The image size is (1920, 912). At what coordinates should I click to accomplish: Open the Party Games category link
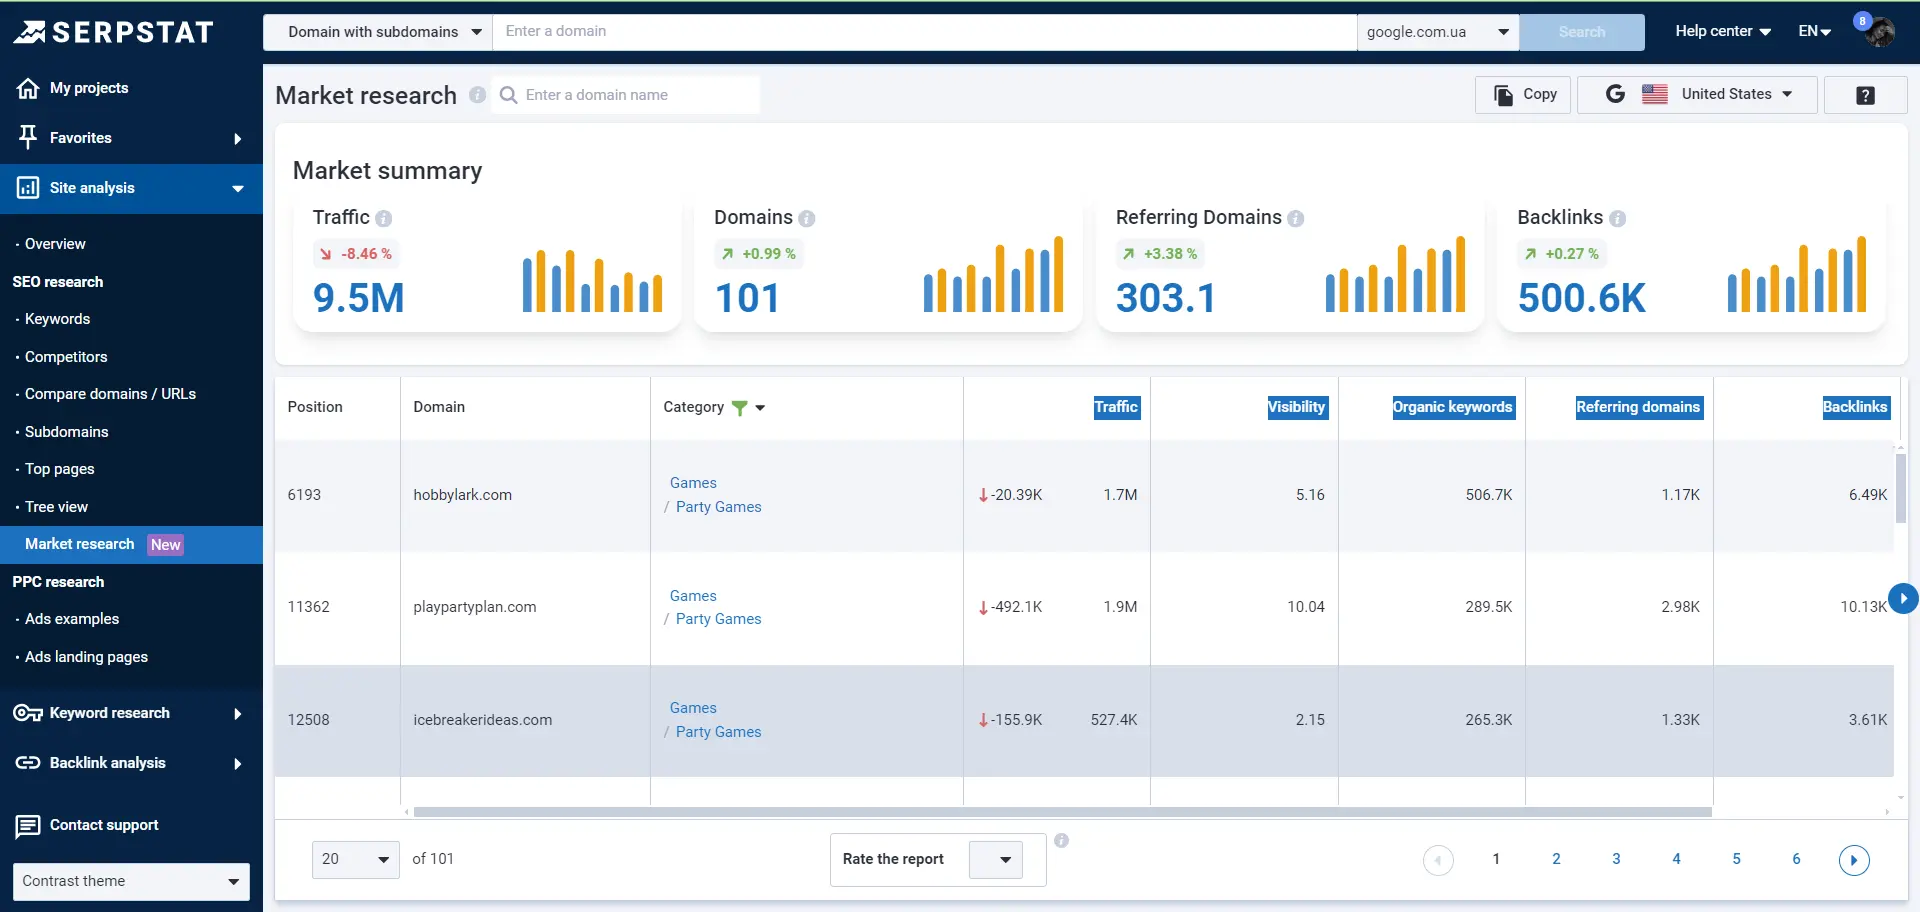(x=719, y=507)
